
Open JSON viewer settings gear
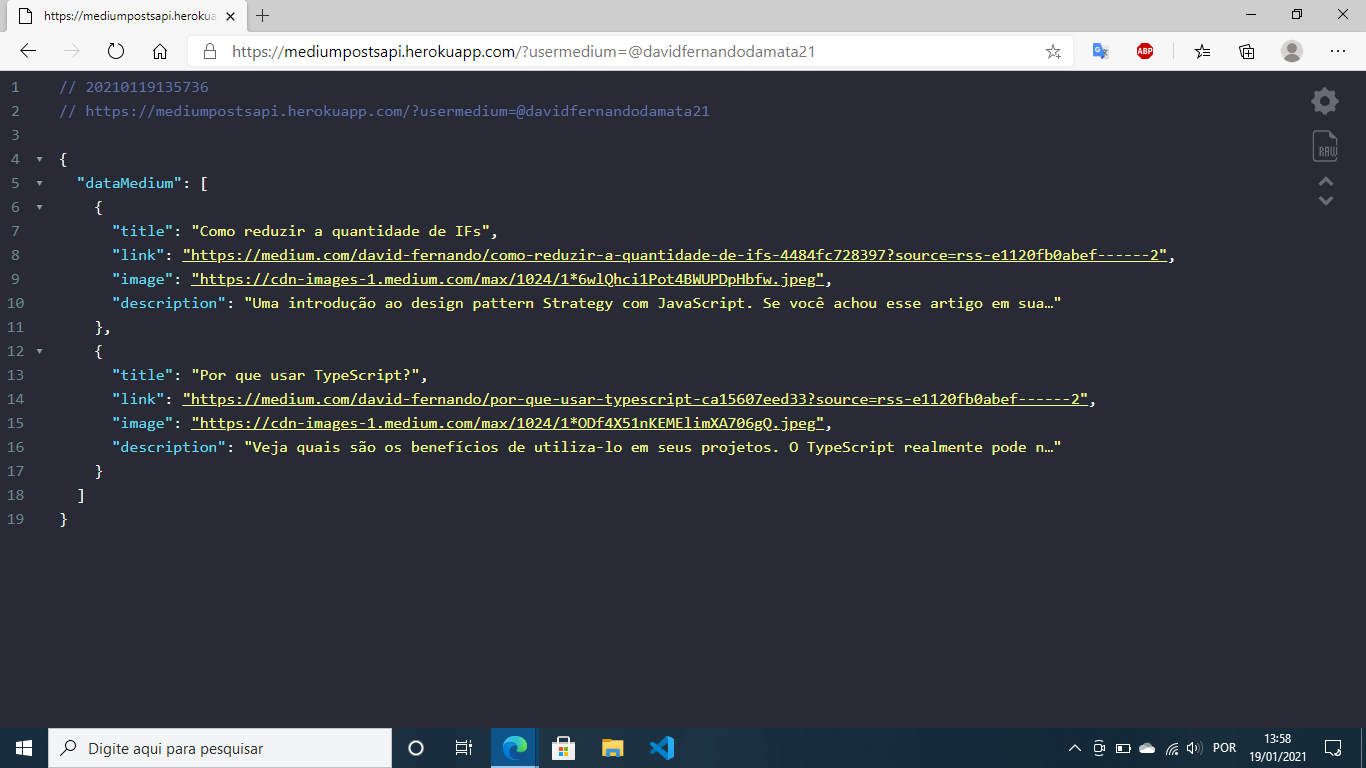tap(1325, 100)
